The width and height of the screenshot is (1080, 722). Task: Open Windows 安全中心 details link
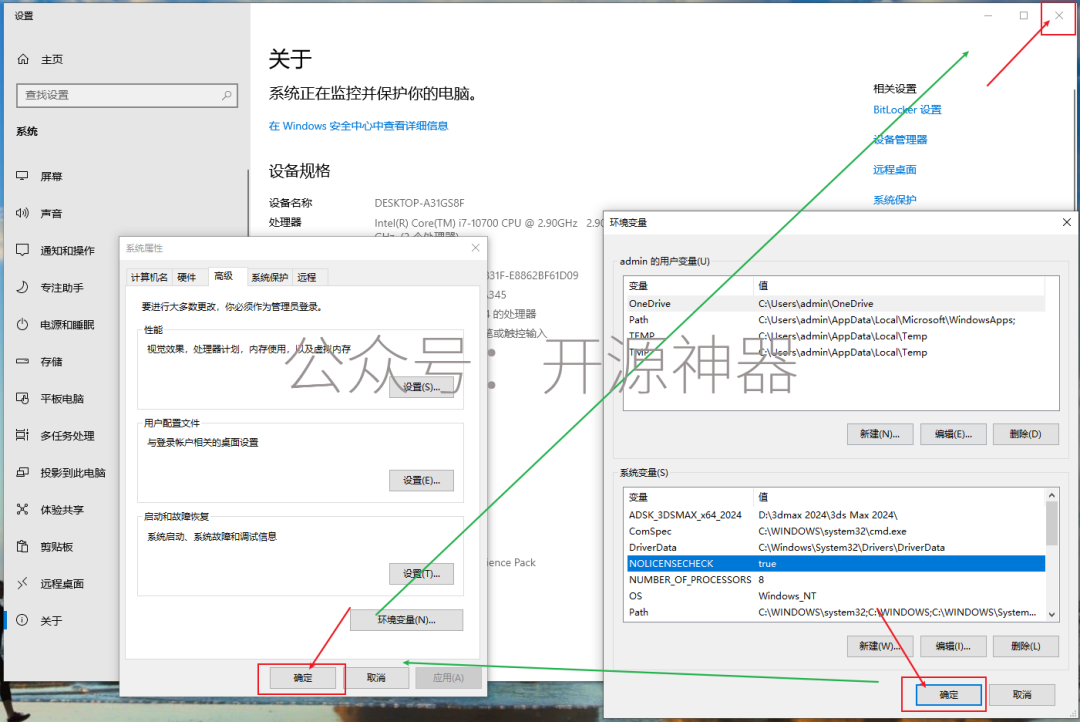coord(358,125)
